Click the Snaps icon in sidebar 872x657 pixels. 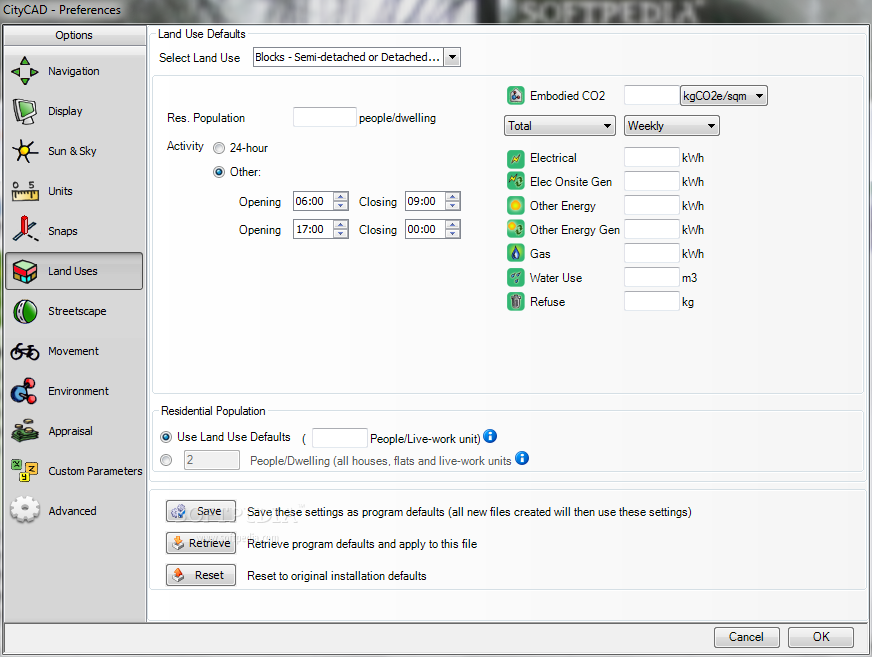pos(24,229)
